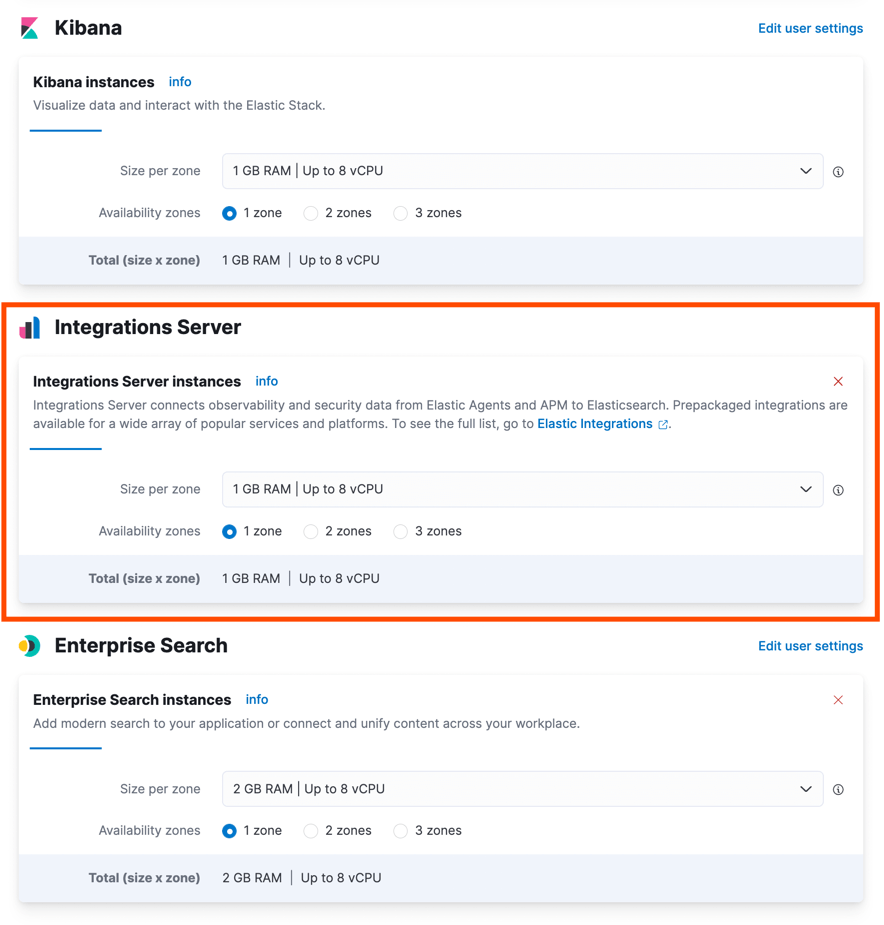Click the Kibana logo icon

29,27
